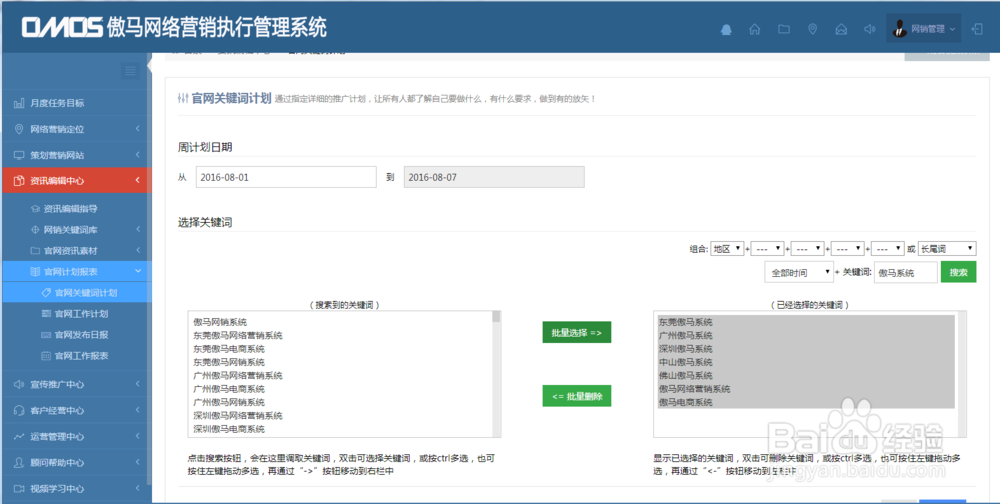Click the start date field 2016-08-01

286,177
